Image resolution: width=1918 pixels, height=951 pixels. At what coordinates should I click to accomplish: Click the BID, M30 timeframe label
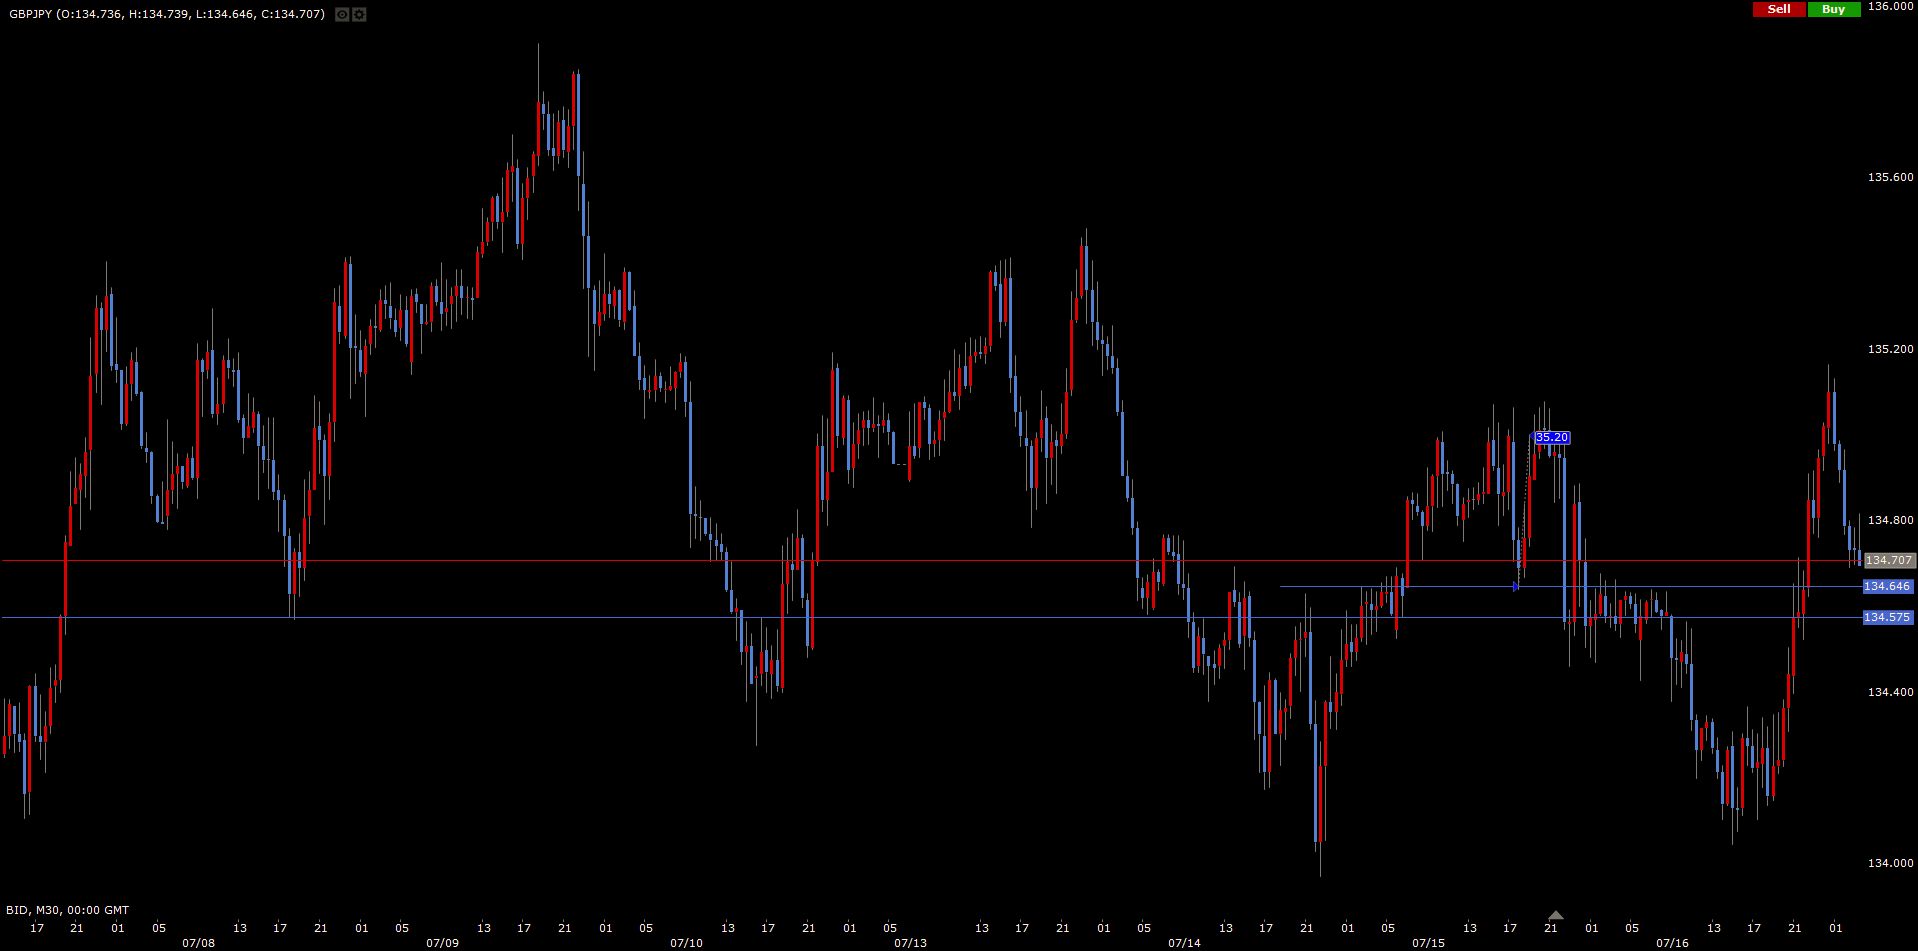tap(67, 910)
